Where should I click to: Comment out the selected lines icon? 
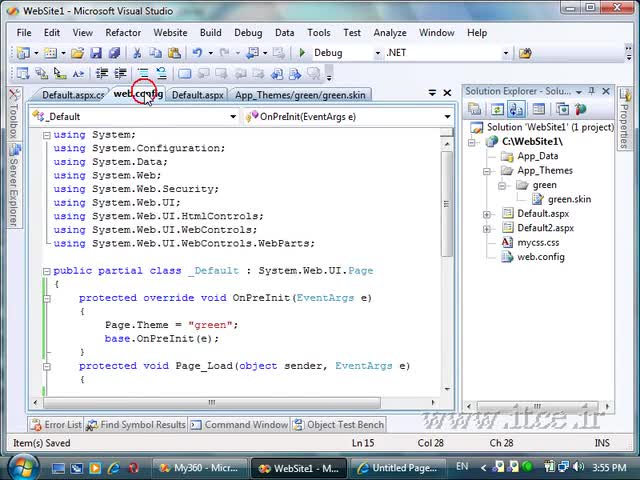point(143,73)
